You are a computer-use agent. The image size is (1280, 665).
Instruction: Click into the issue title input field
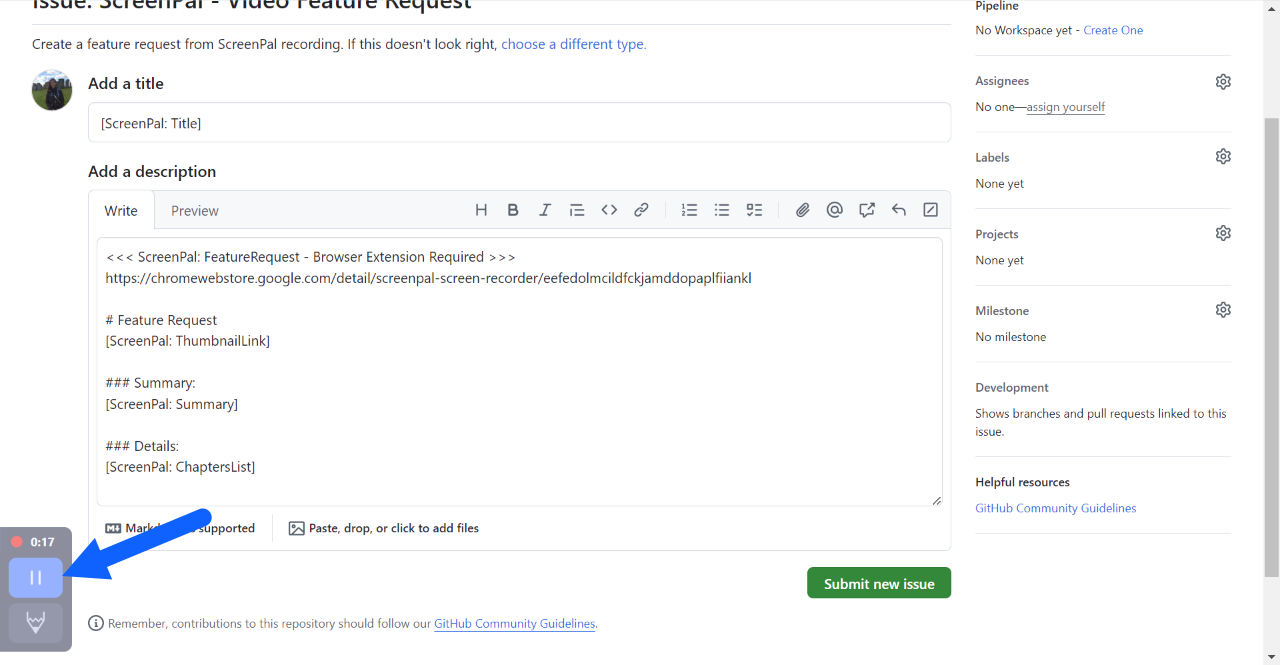(519, 122)
